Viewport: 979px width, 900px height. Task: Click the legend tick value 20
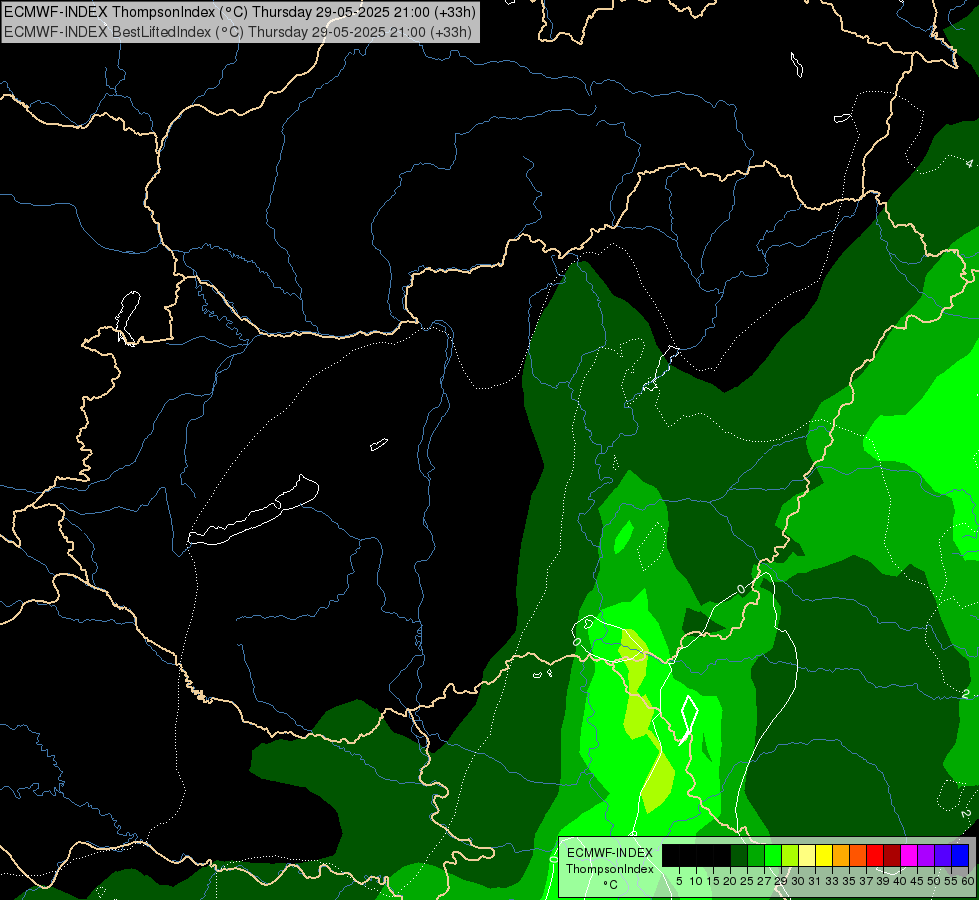point(730,881)
